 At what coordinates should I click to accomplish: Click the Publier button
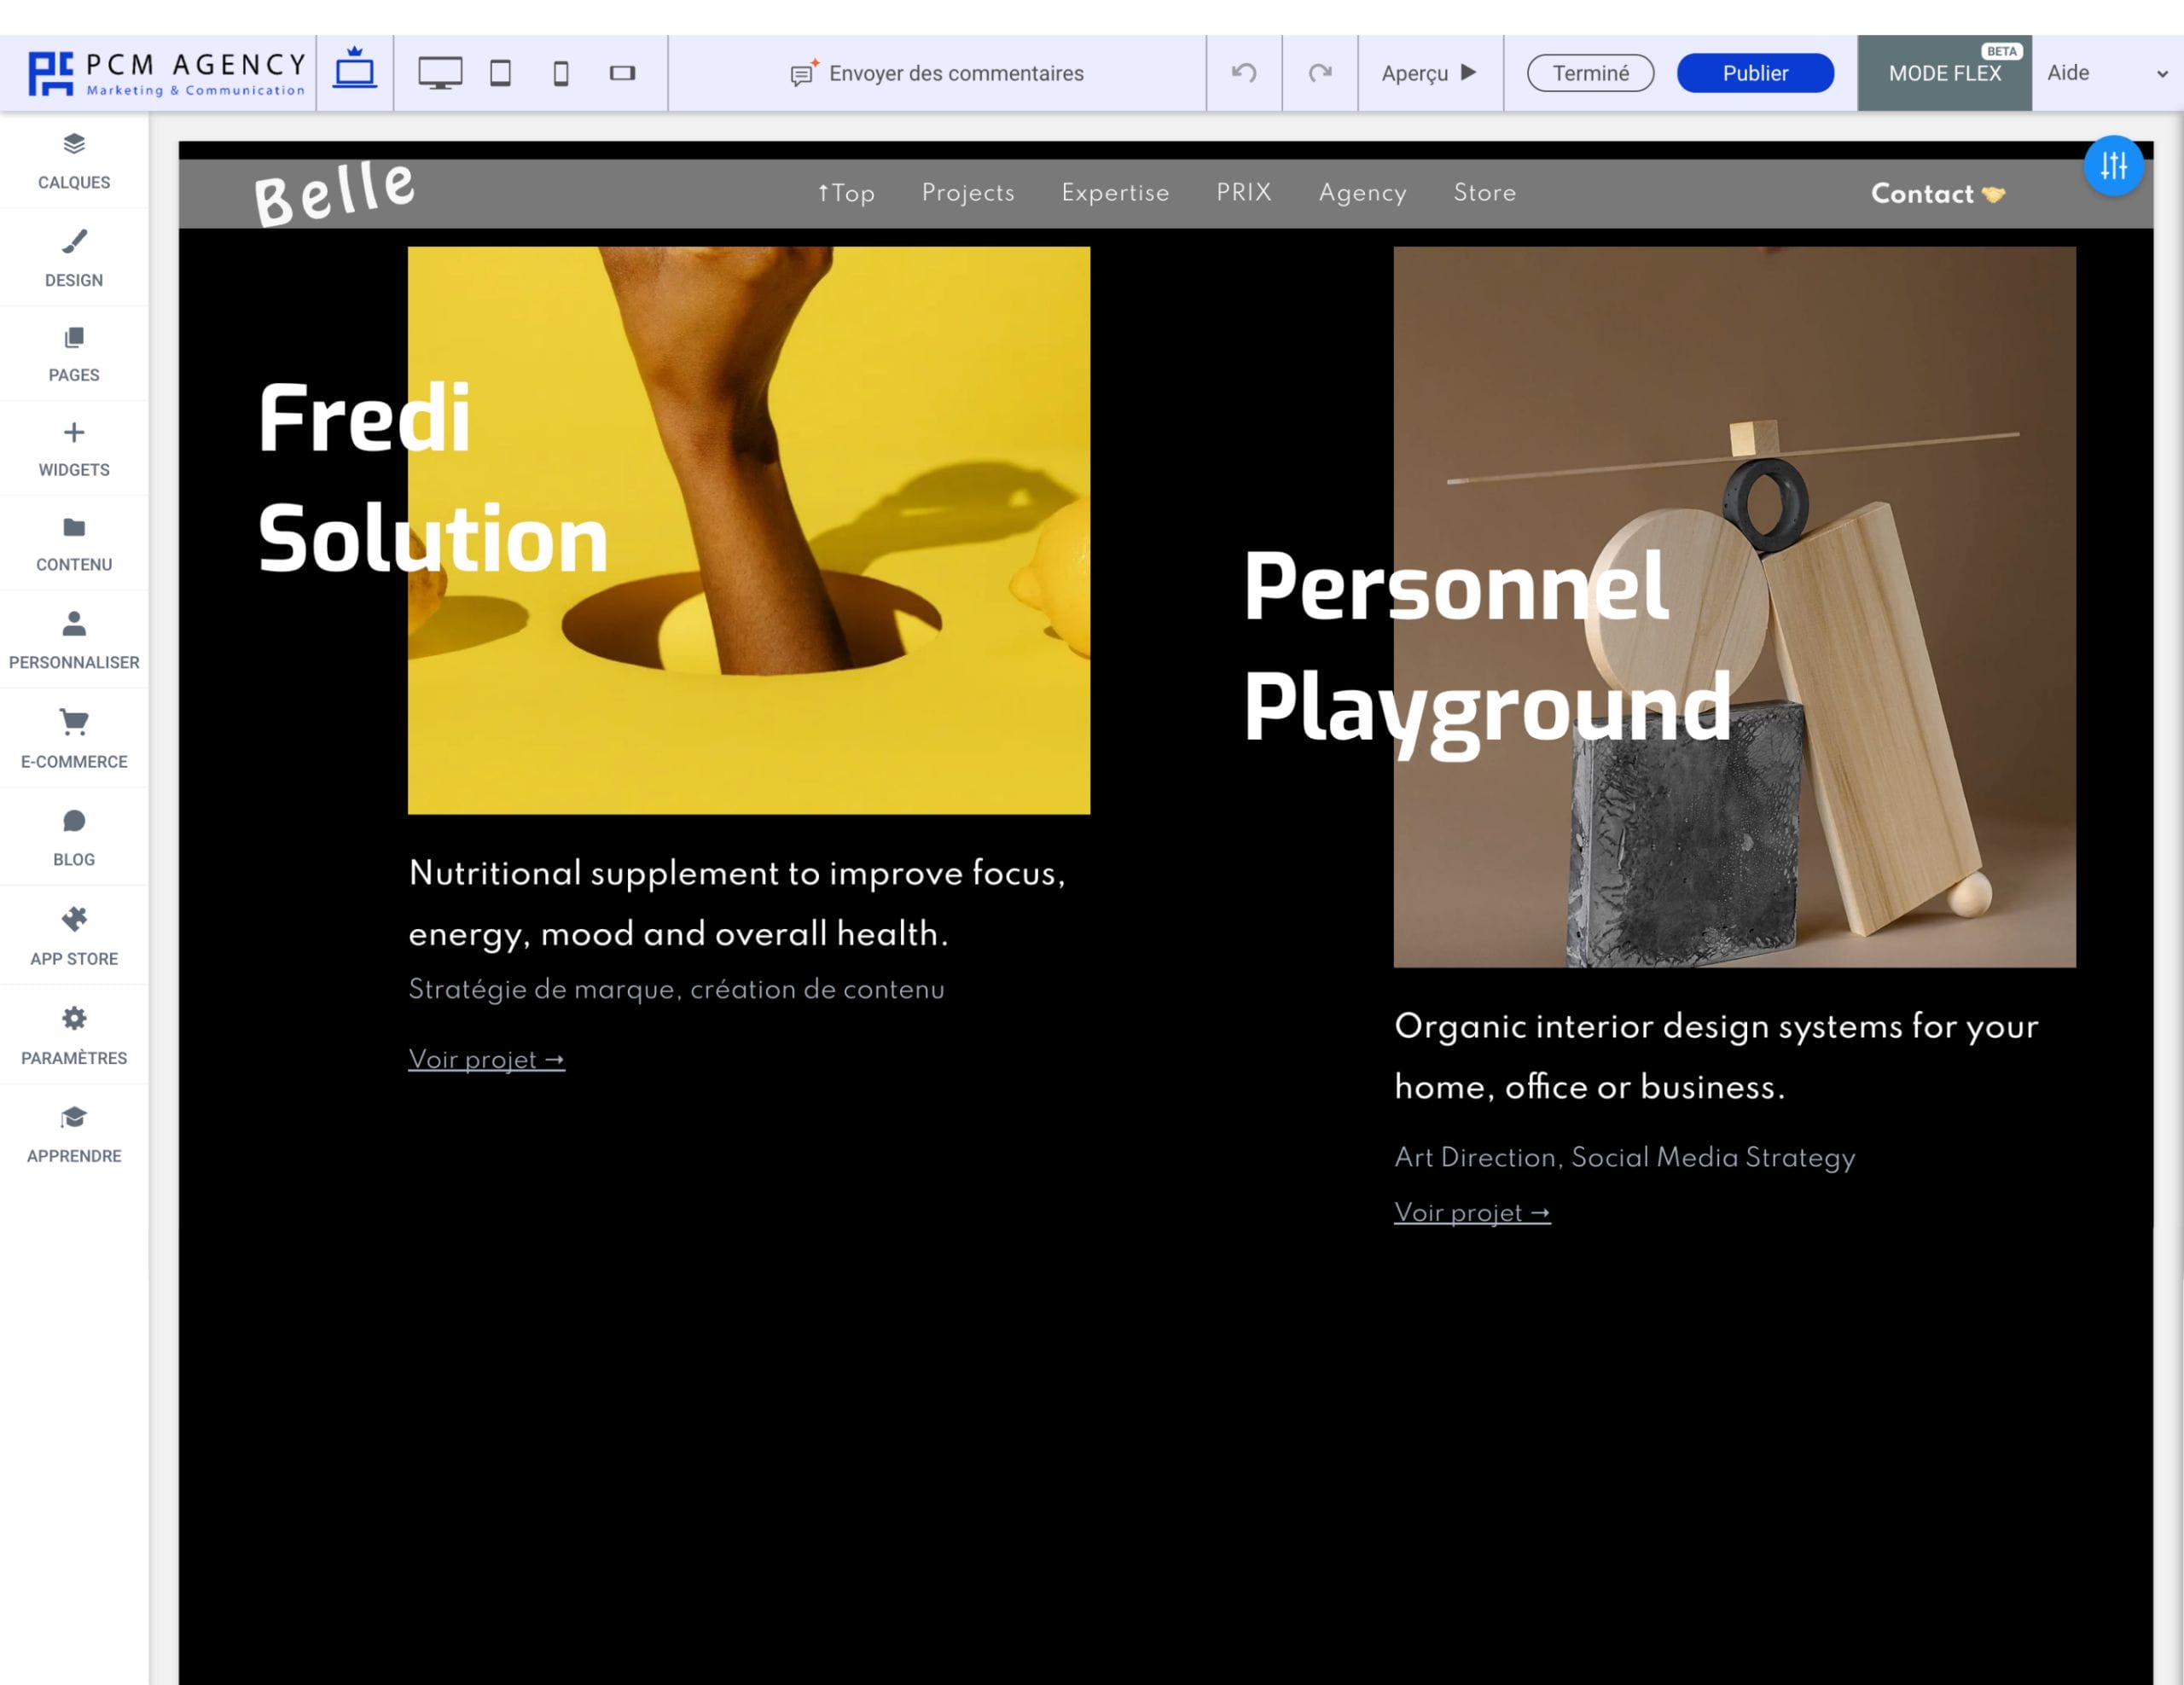click(x=1755, y=73)
